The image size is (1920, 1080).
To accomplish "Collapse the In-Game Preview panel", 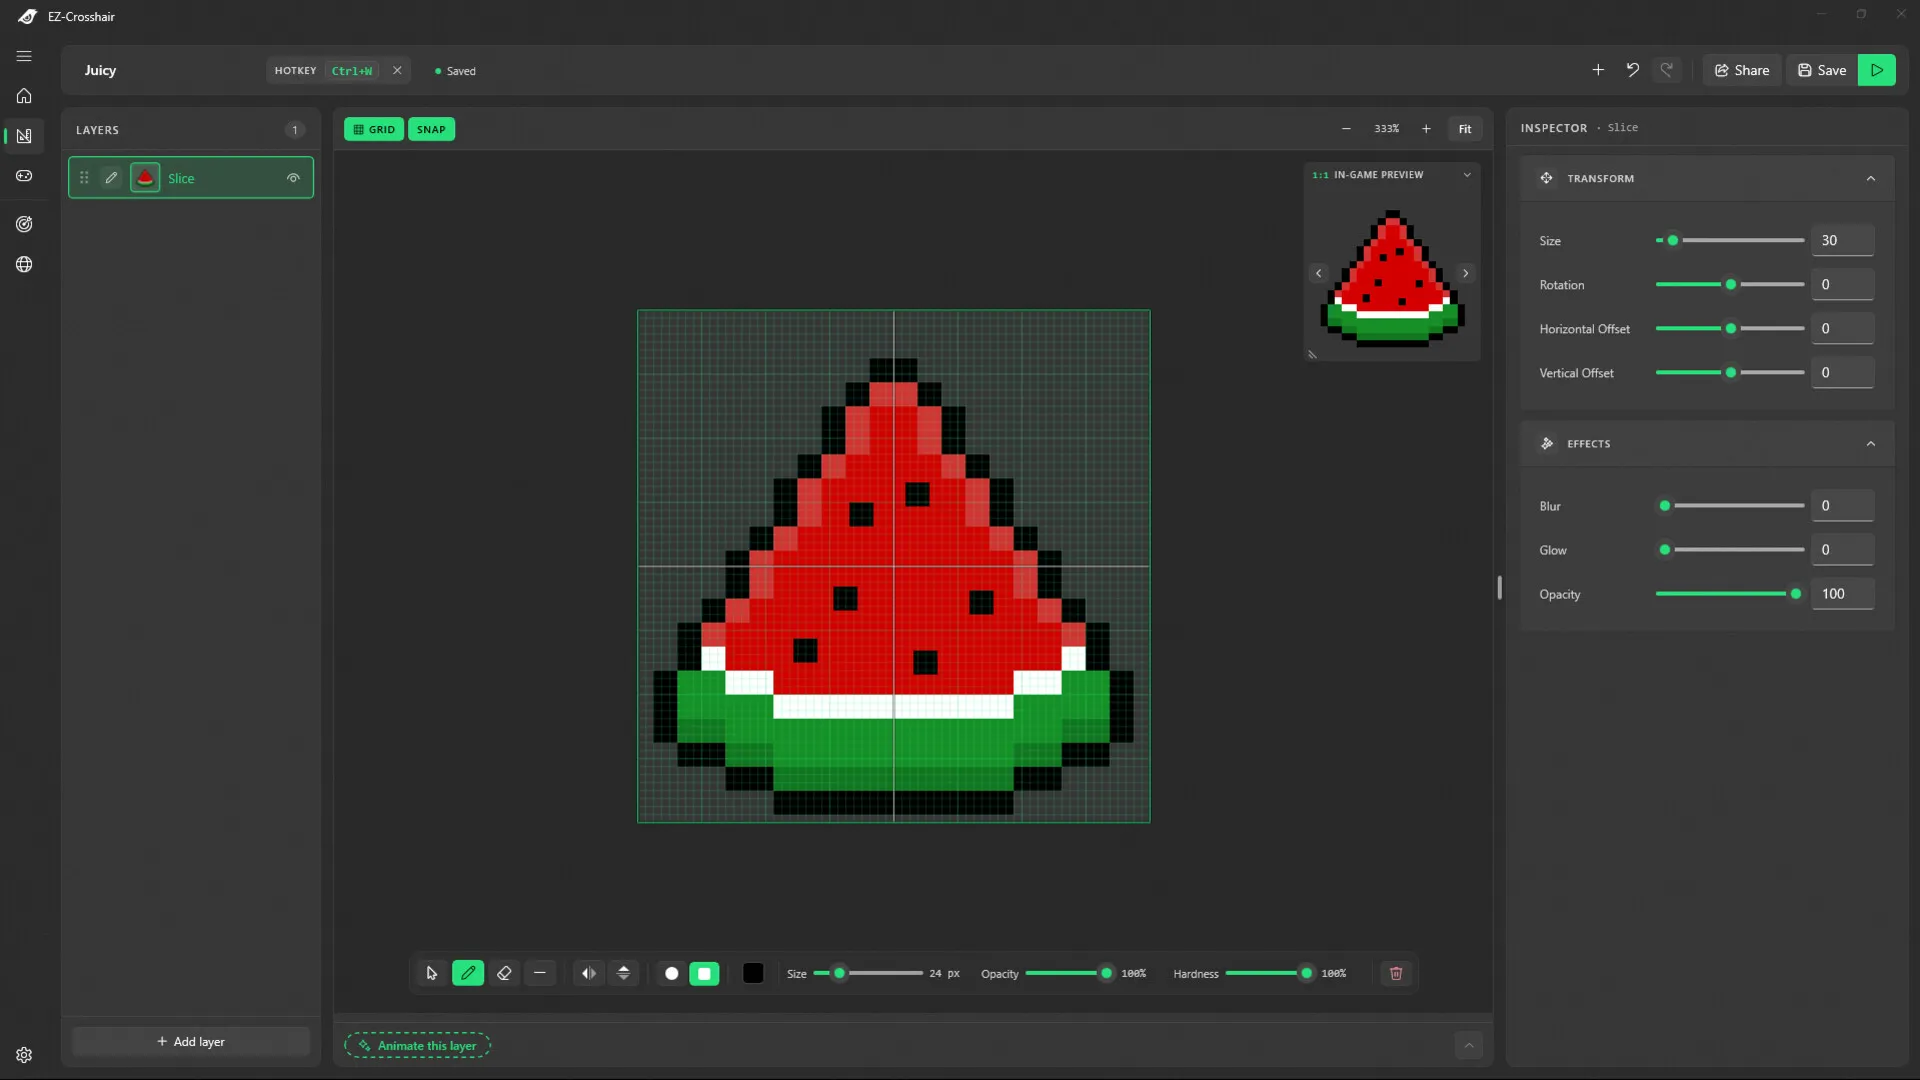I will pyautogui.click(x=1467, y=174).
